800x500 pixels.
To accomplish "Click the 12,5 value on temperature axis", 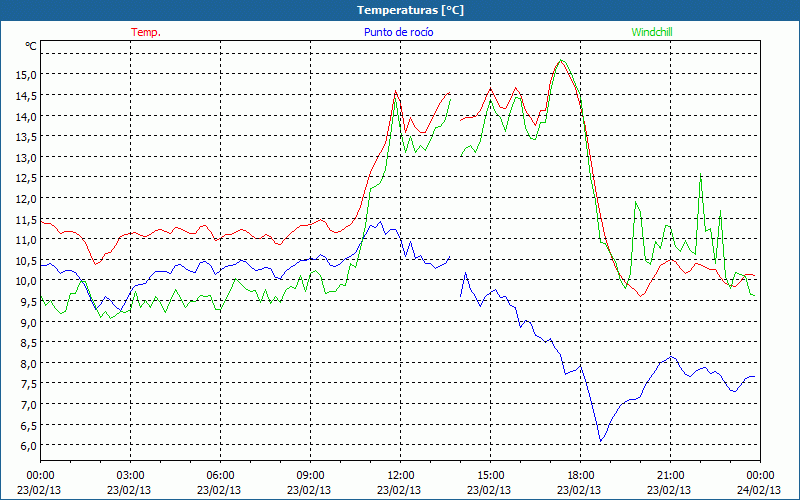I will point(26,178).
